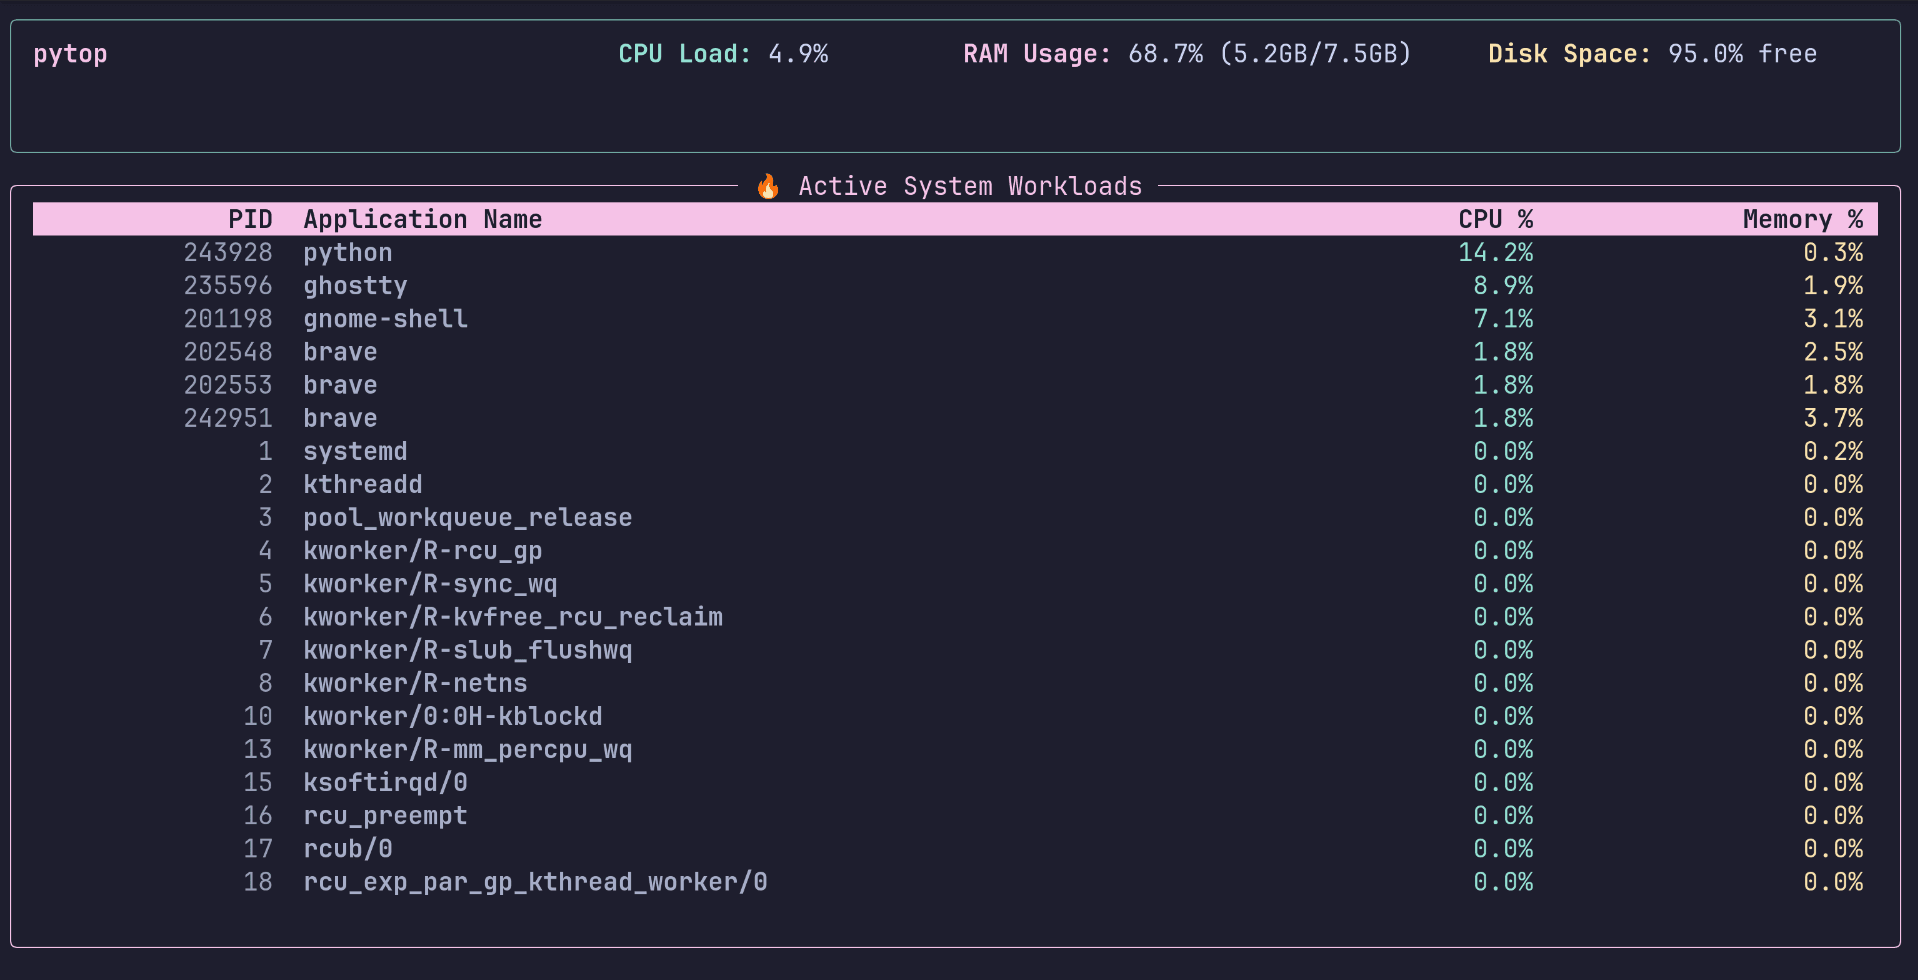Click the 0.3% memory value for python
The image size is (1918, 980).
1833,253
